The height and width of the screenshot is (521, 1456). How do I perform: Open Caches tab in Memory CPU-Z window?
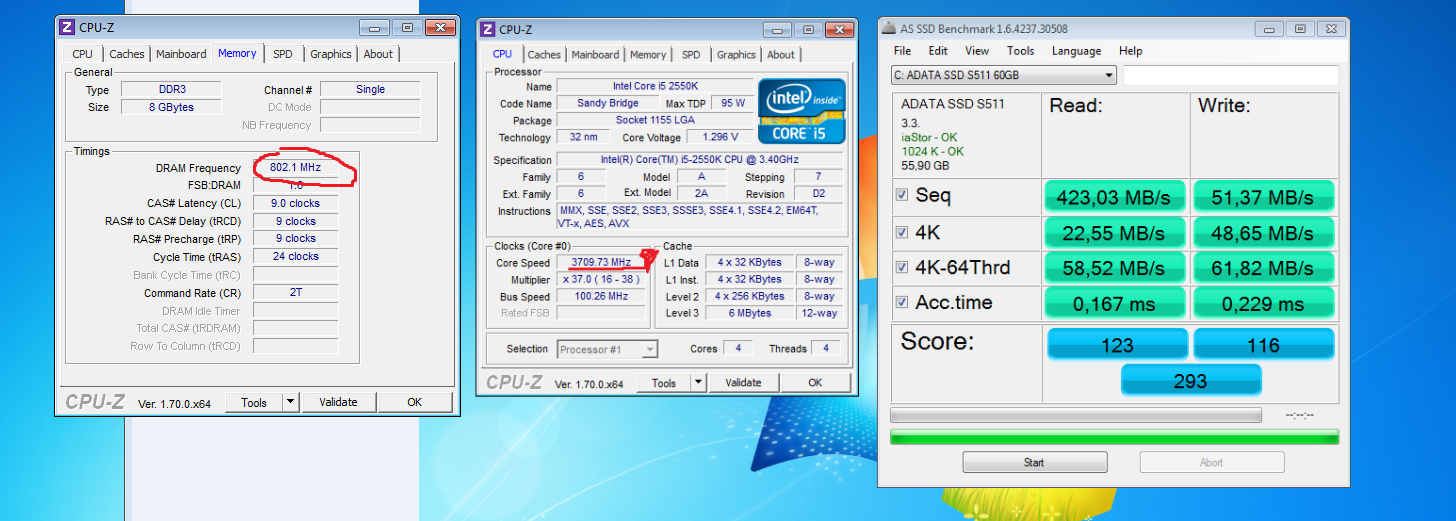pos(127,54)
